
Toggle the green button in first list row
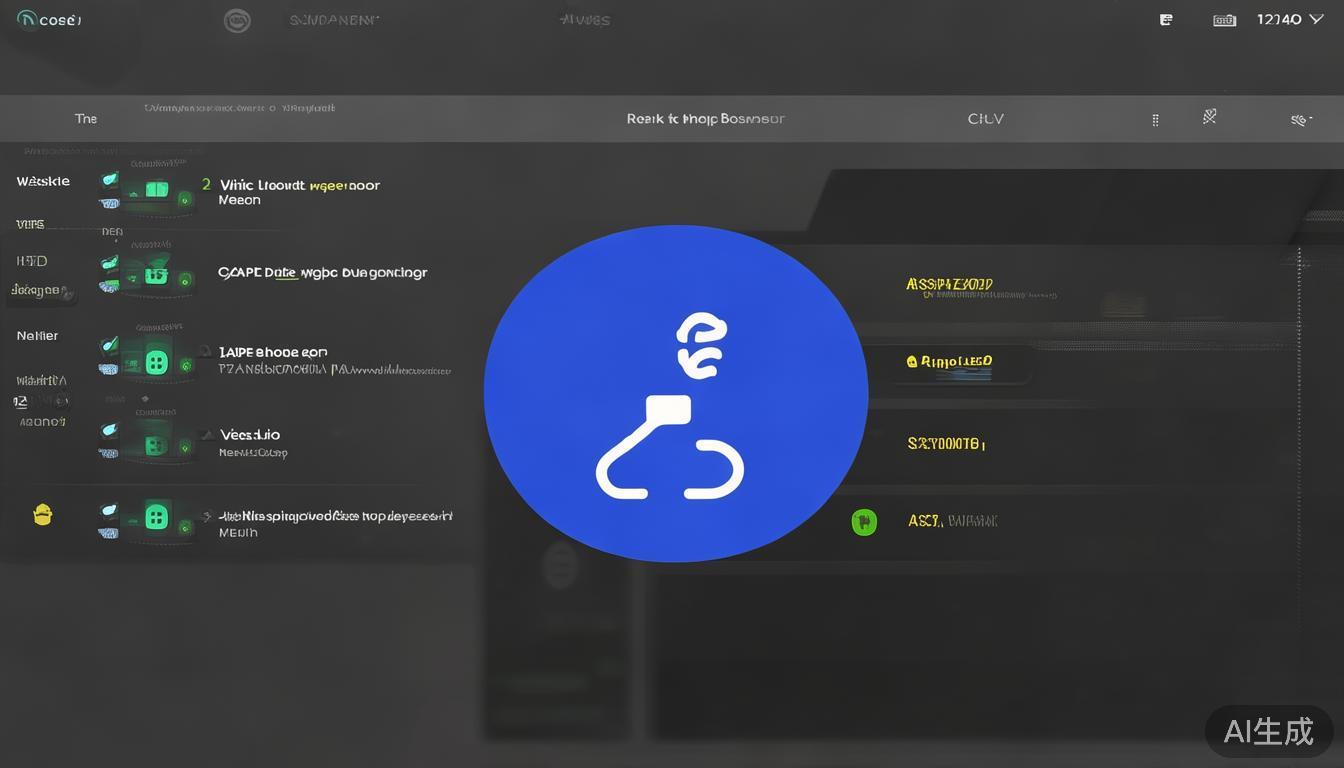coord(157,189)
